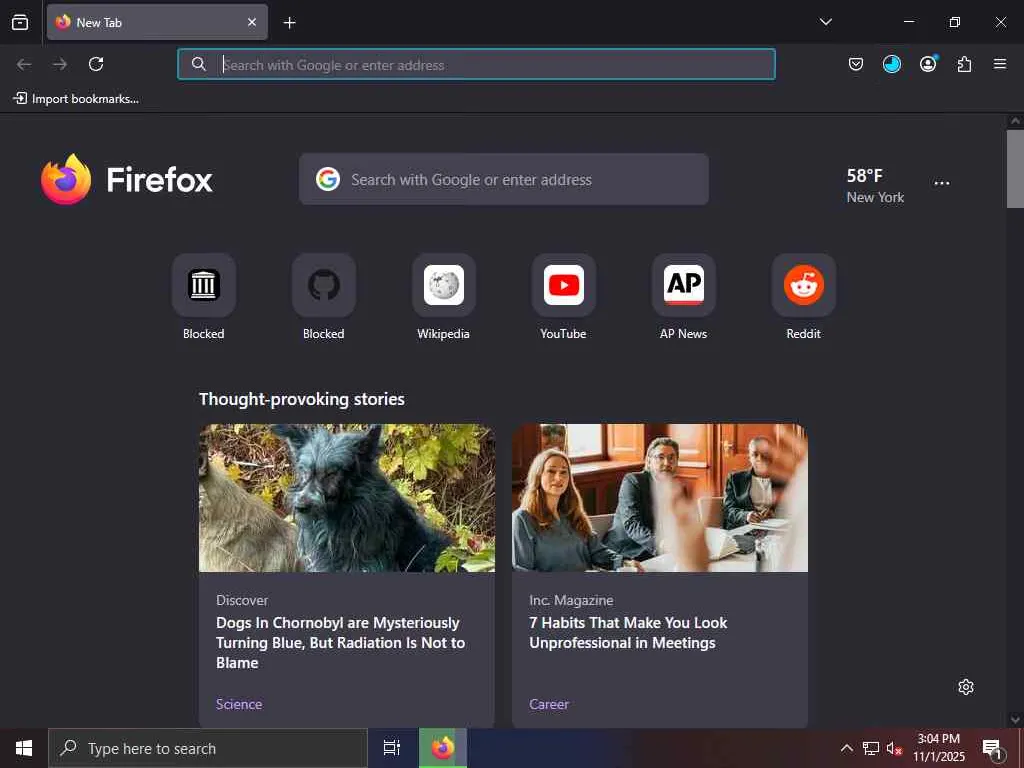Open the Save to Pocket icon

[x=856, y=64]
